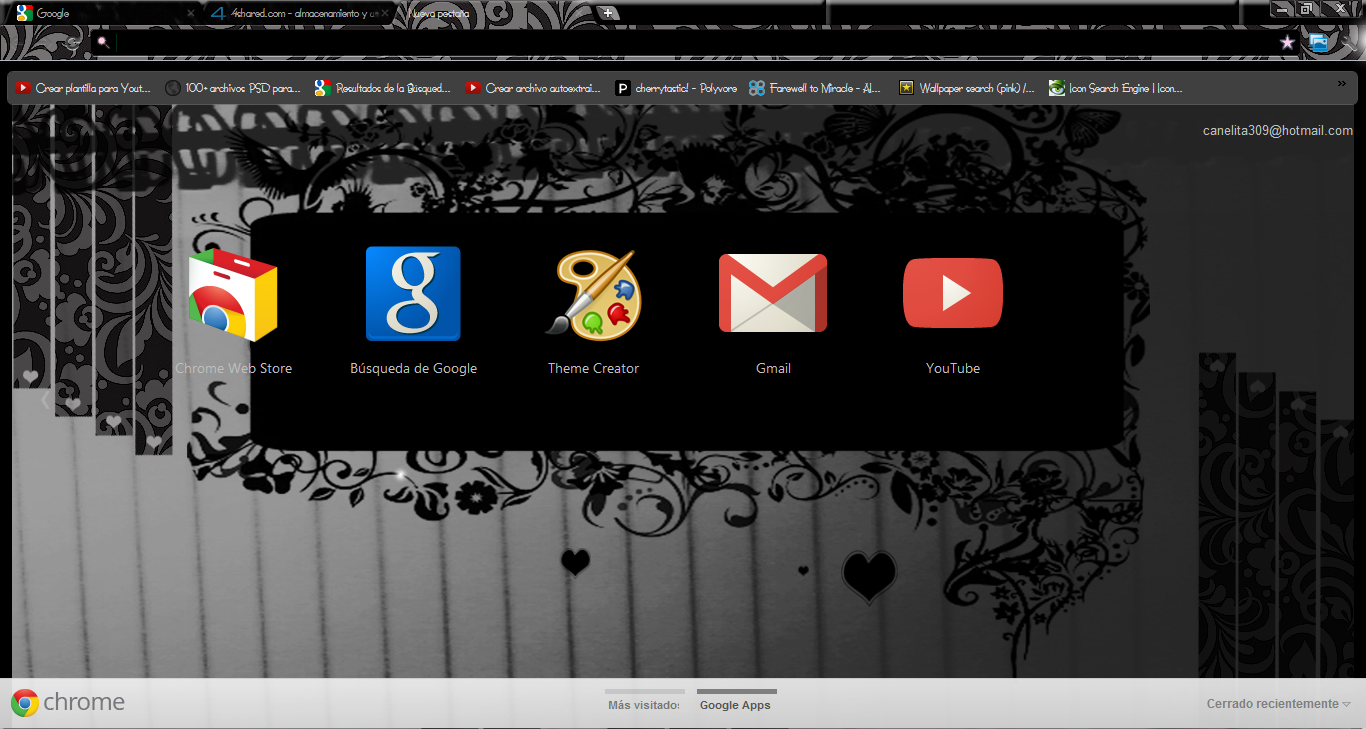Open new tab with plus button
This screenshot has width=1366, height=729.
point(607,13)
